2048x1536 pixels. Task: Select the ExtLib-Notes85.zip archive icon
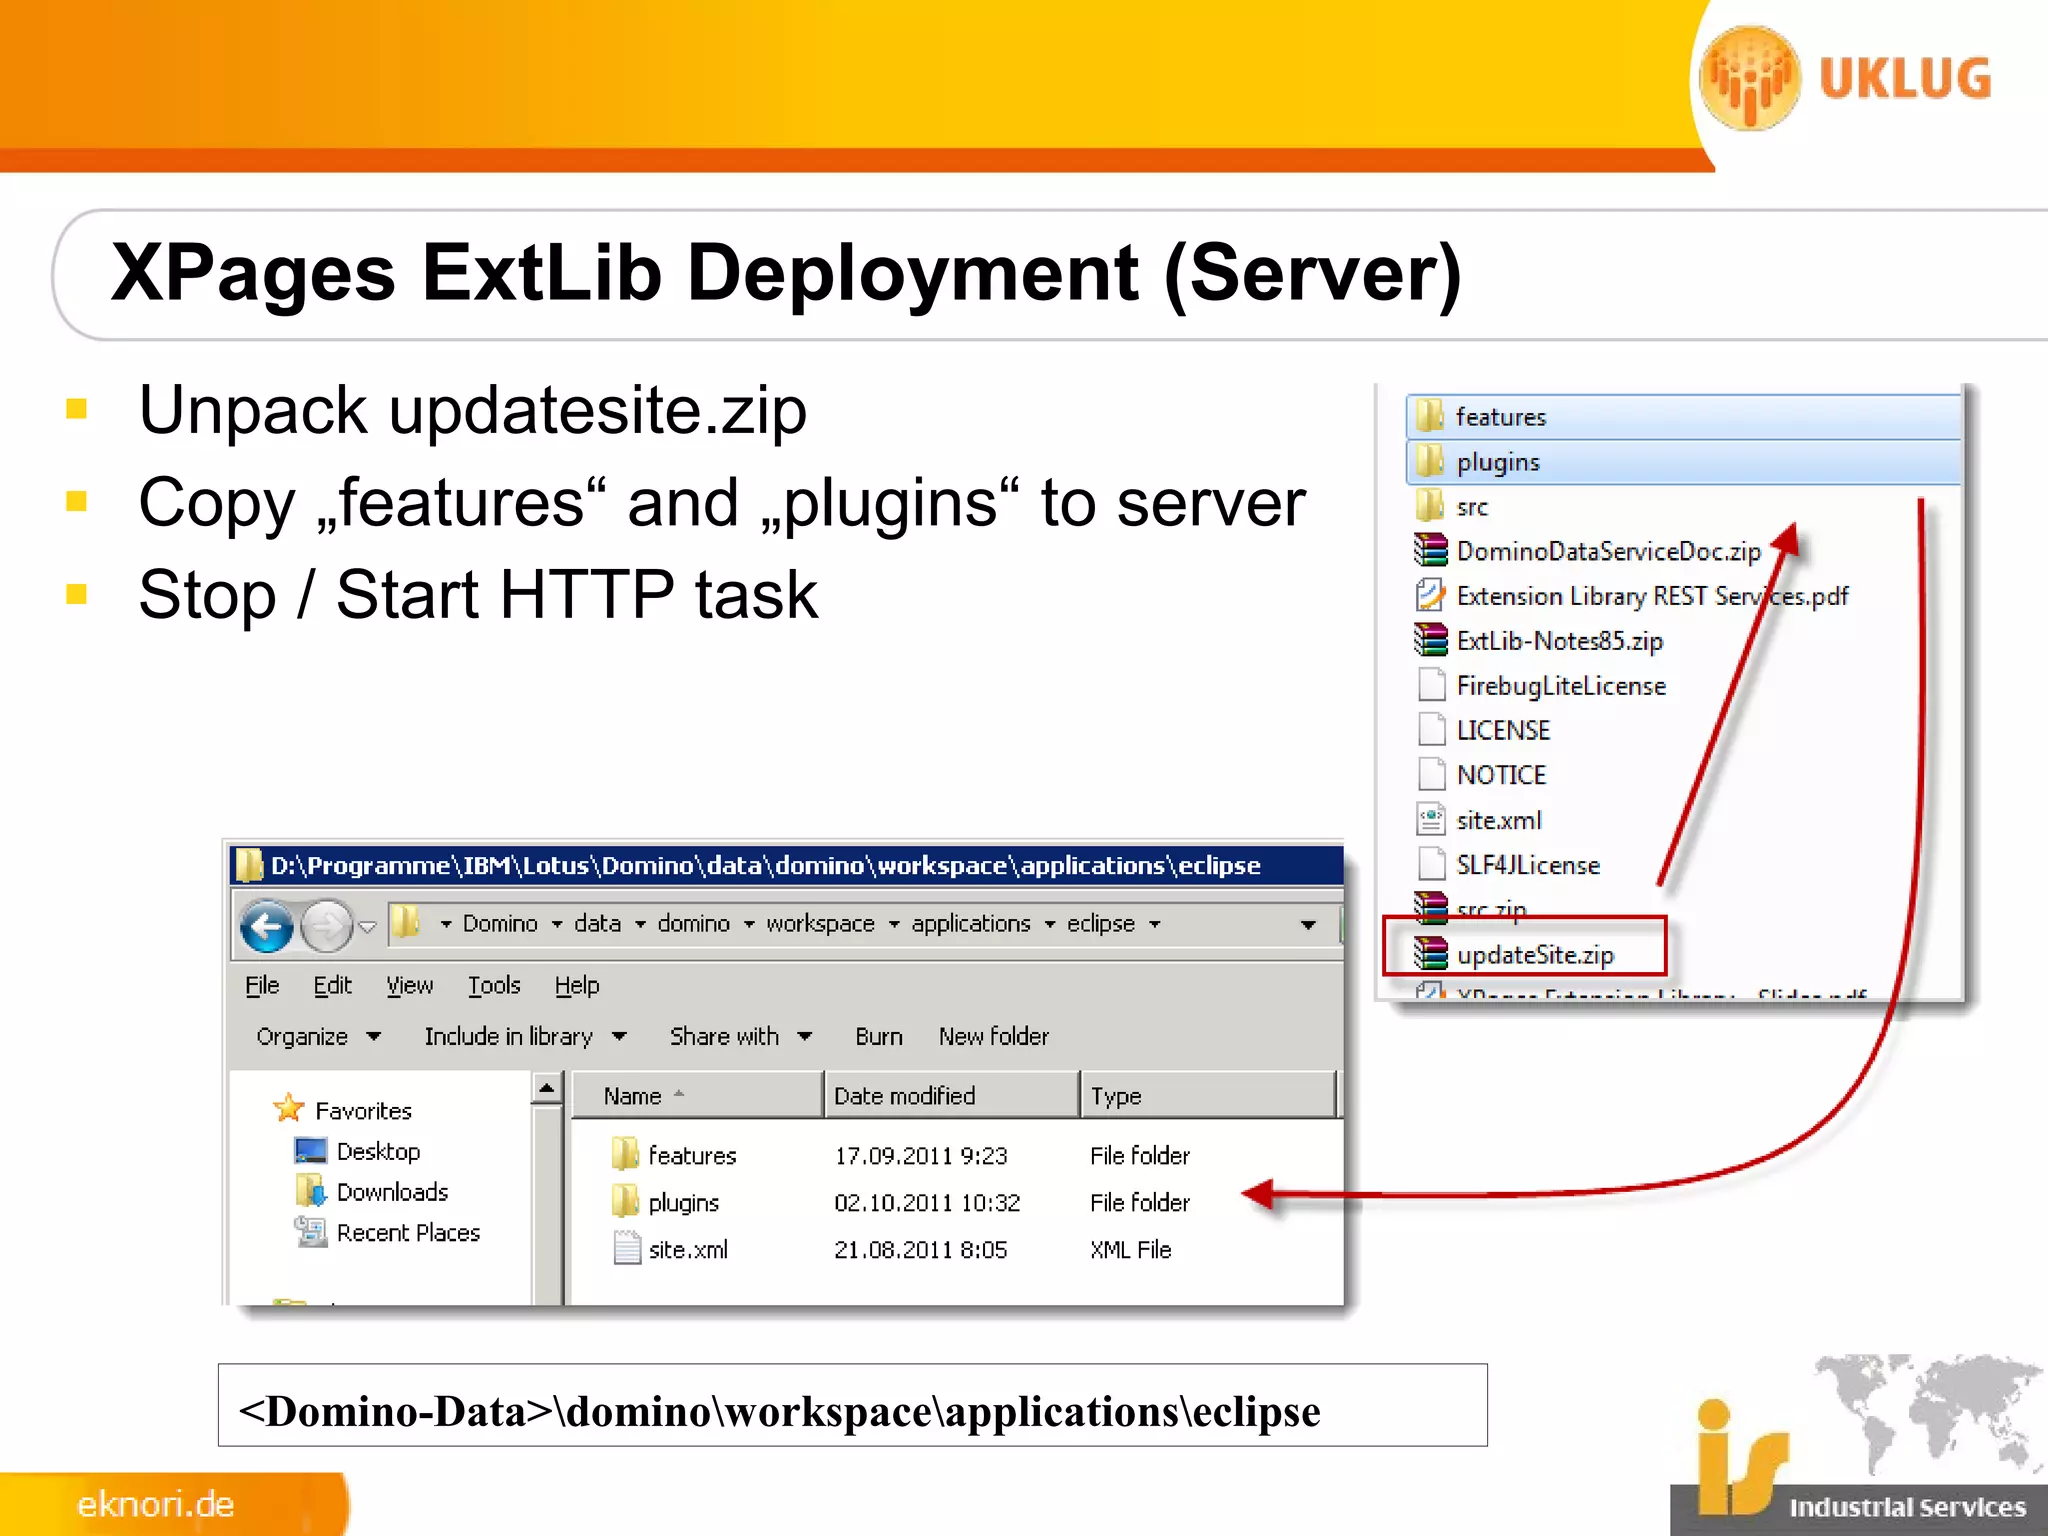pyautogui.click(x=1431, y=640)
